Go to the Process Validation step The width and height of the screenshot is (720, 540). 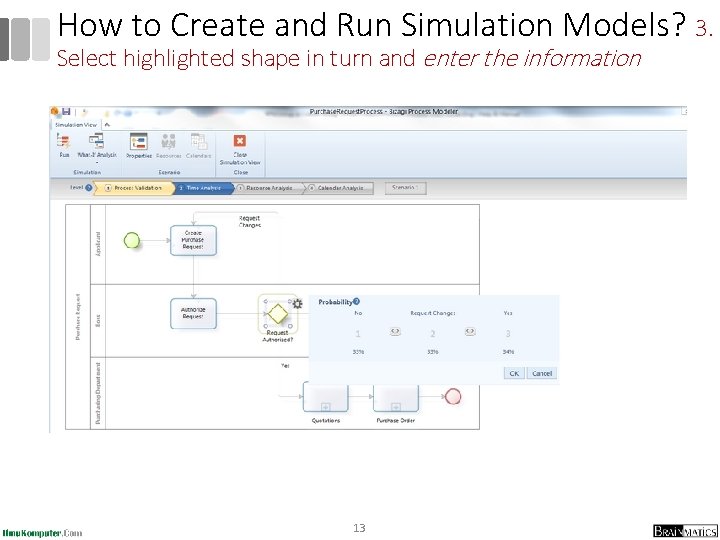(x=133, y=188)
